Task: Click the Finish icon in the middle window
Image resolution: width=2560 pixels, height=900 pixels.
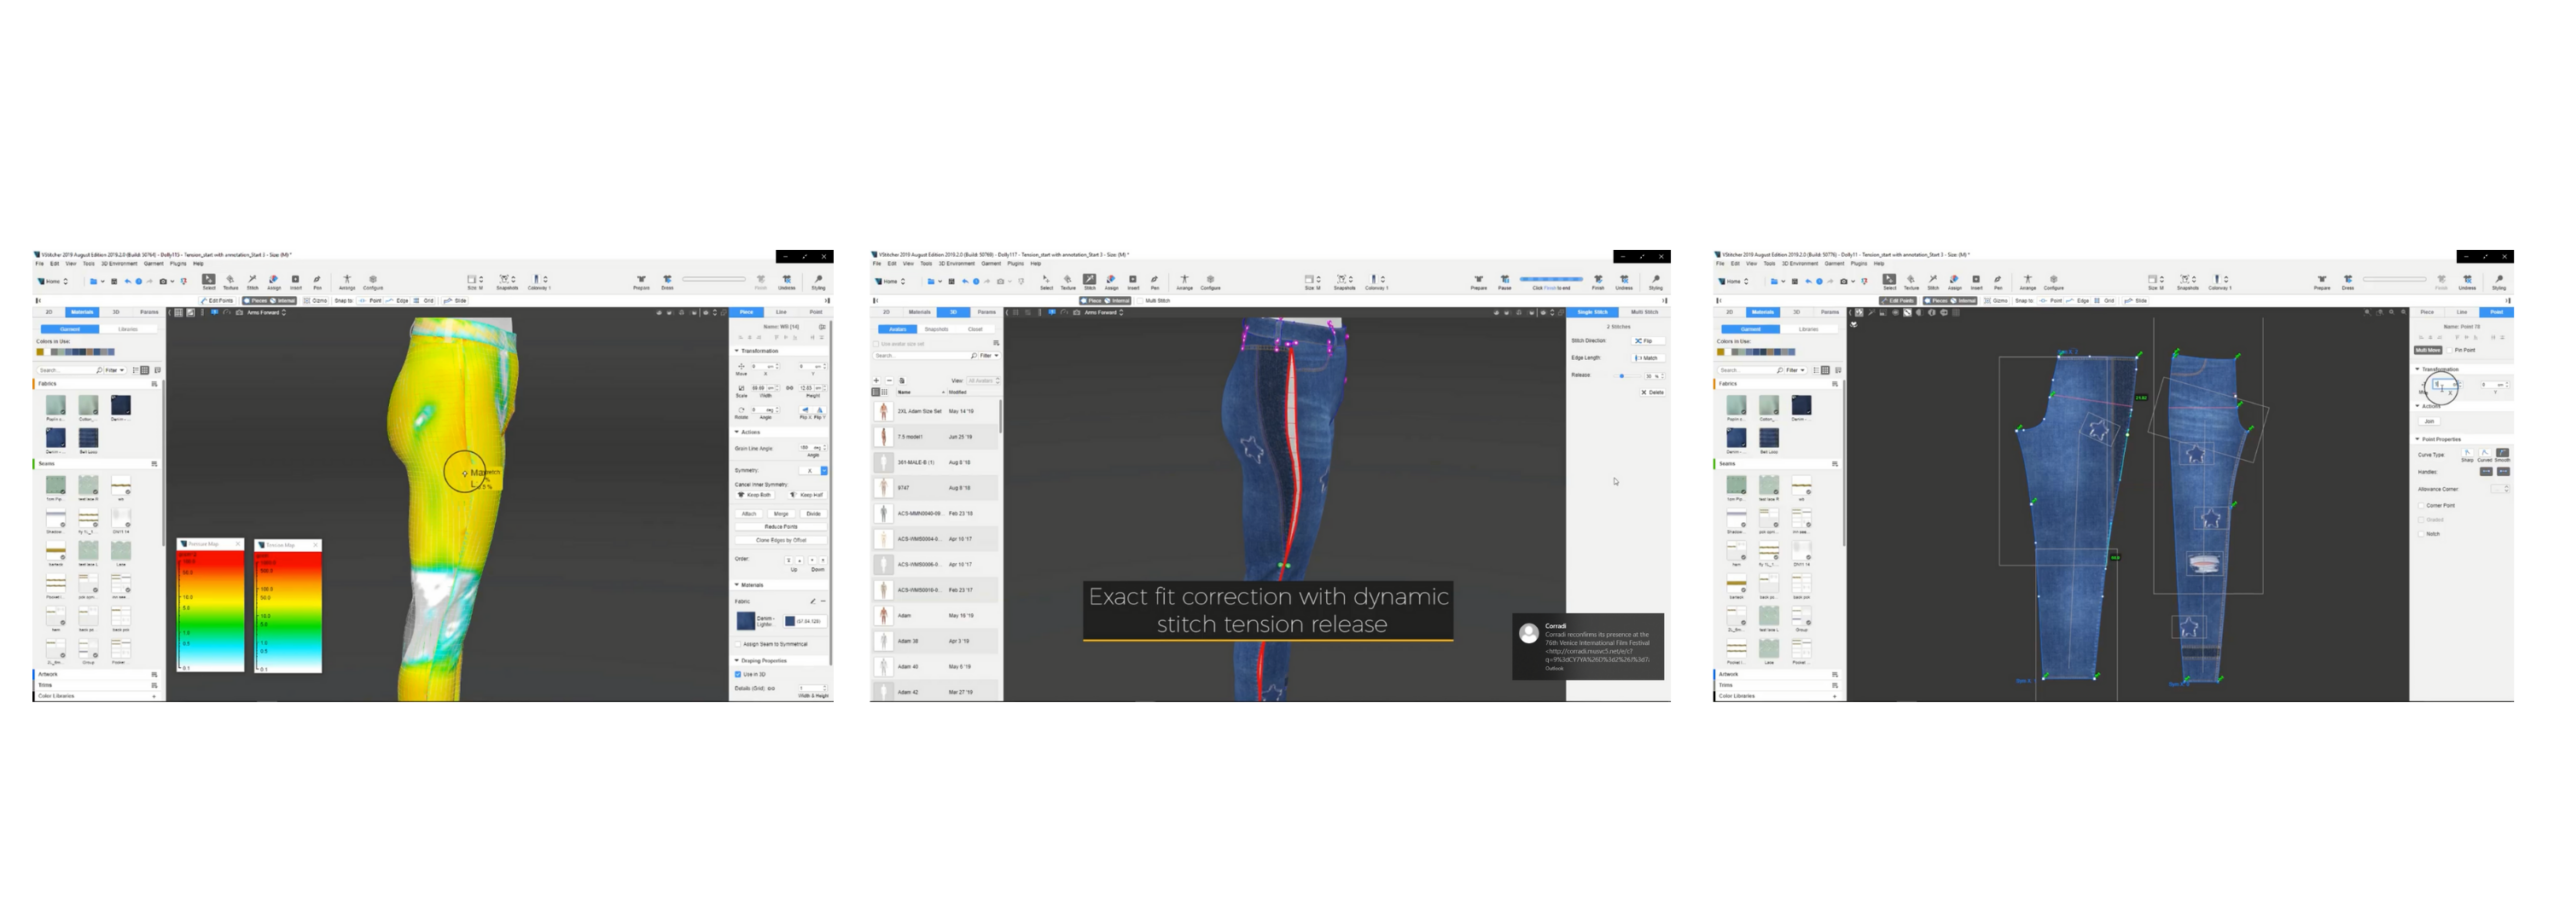Action: 1598,281
